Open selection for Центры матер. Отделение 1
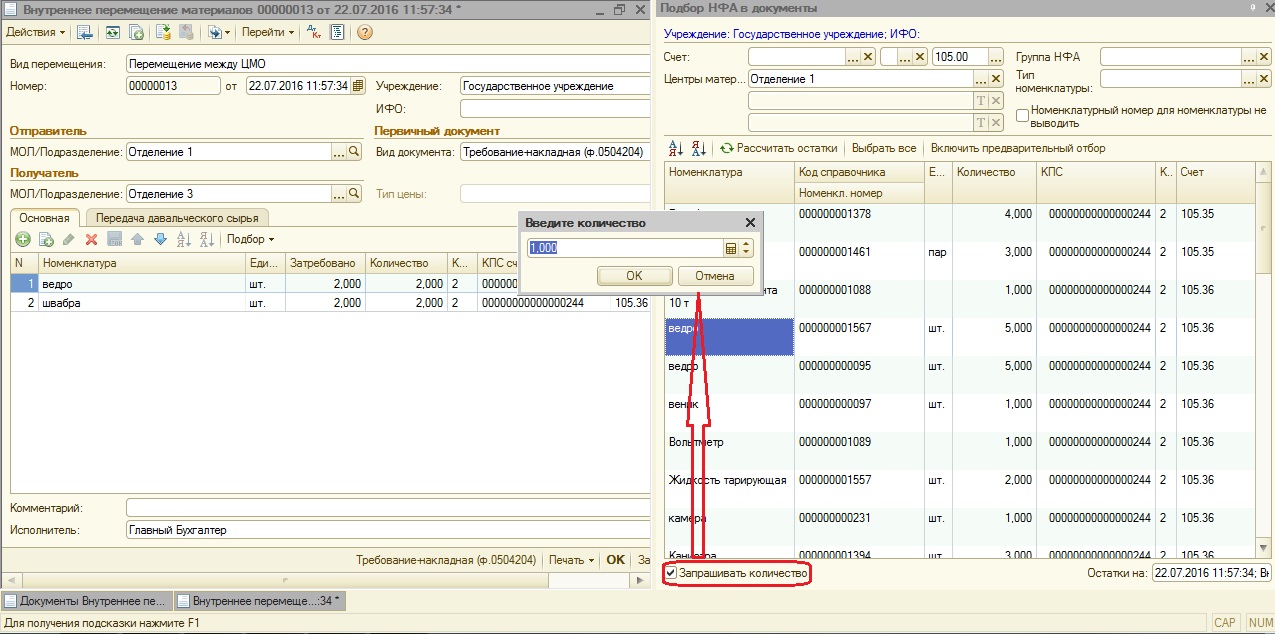This screenshot has width=1275, height=634. coord(981,78)
